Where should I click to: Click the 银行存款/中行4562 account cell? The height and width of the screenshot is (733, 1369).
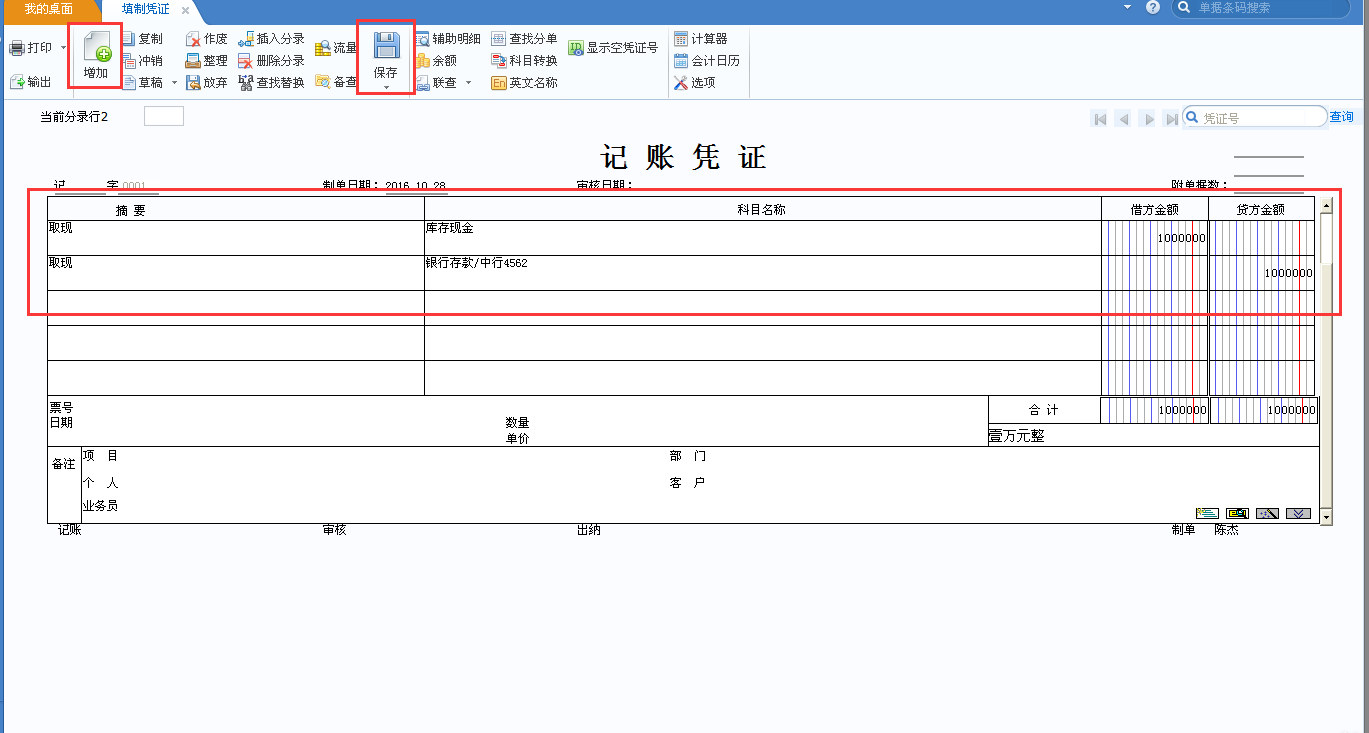coord(763,273)
